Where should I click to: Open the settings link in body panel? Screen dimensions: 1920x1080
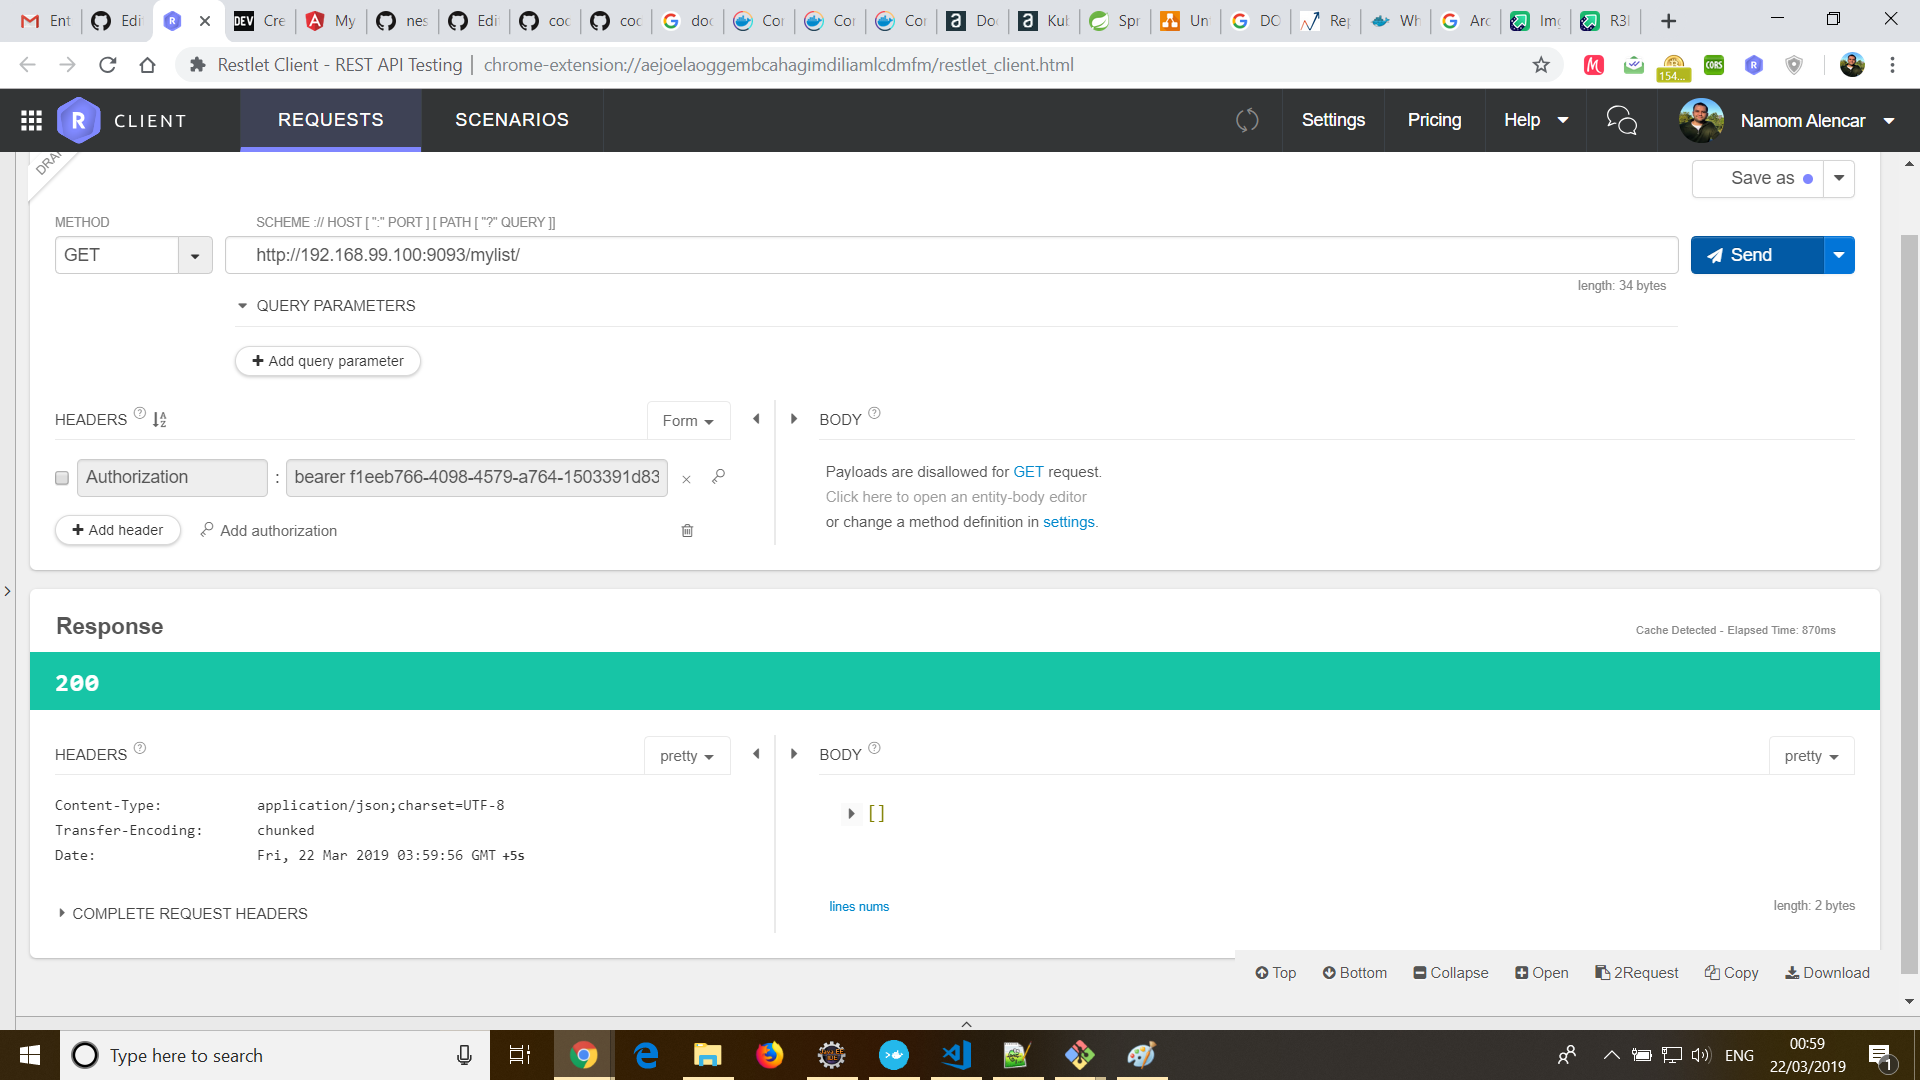(1068, 522)
